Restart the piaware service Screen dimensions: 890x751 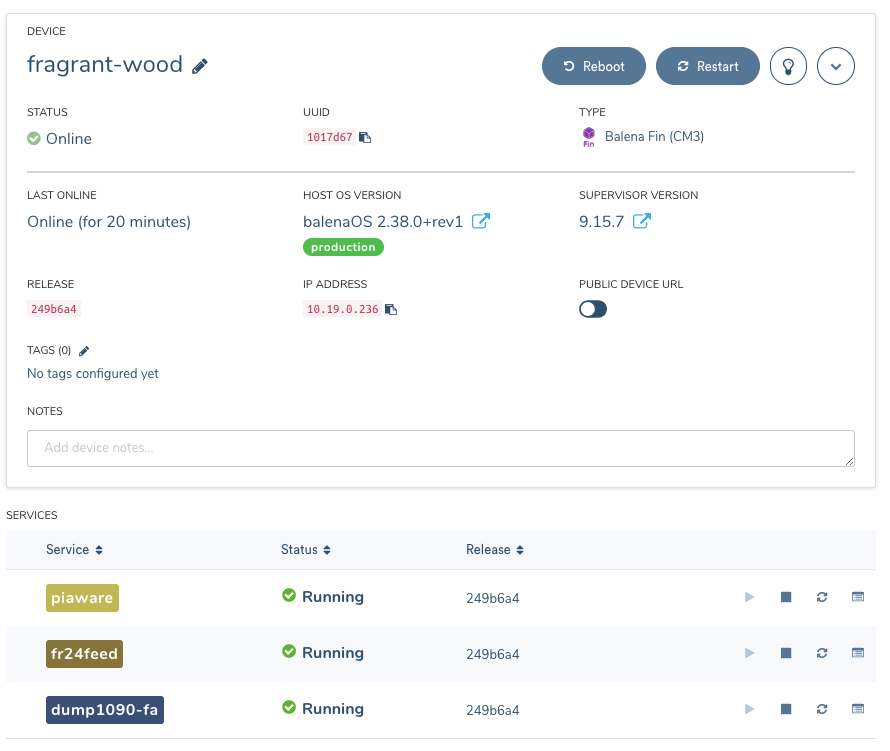(x=822, y=597)
